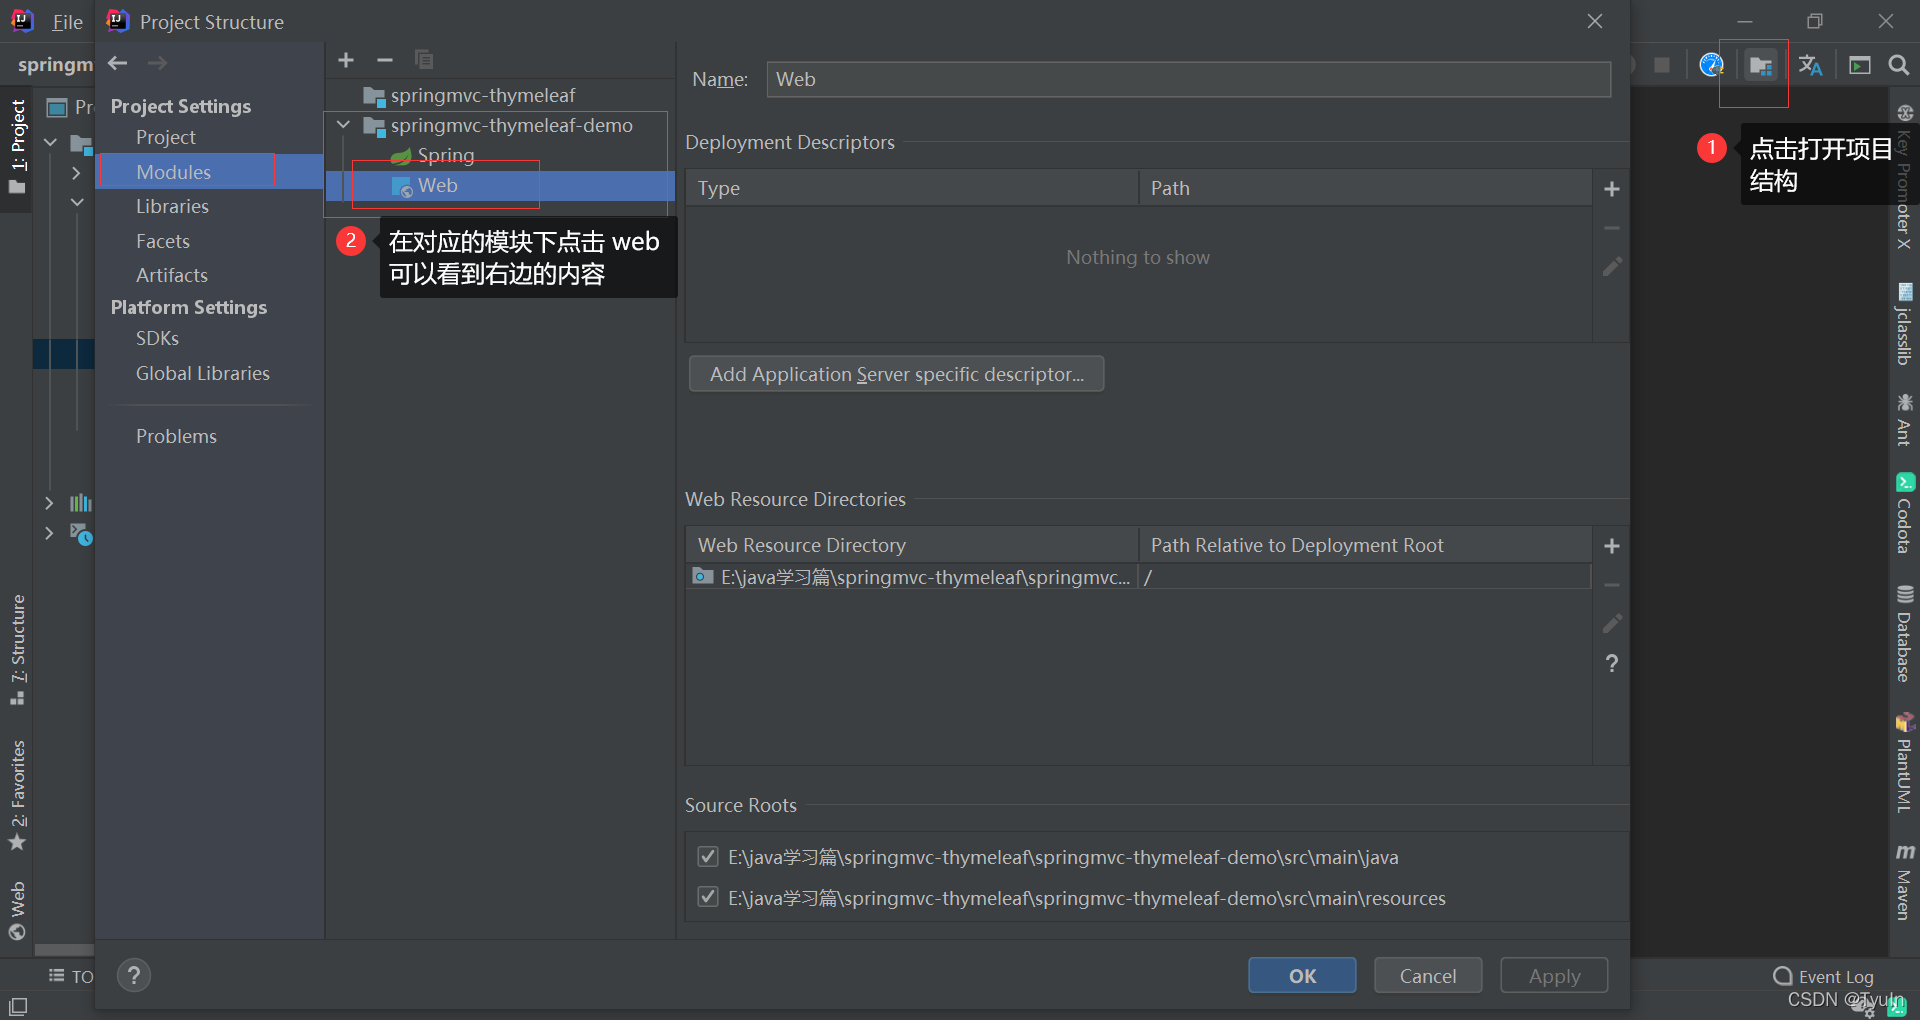Open the Structure tool window tab
Viewport: 1920px width, 1020px height.
[x=17, y=650]
